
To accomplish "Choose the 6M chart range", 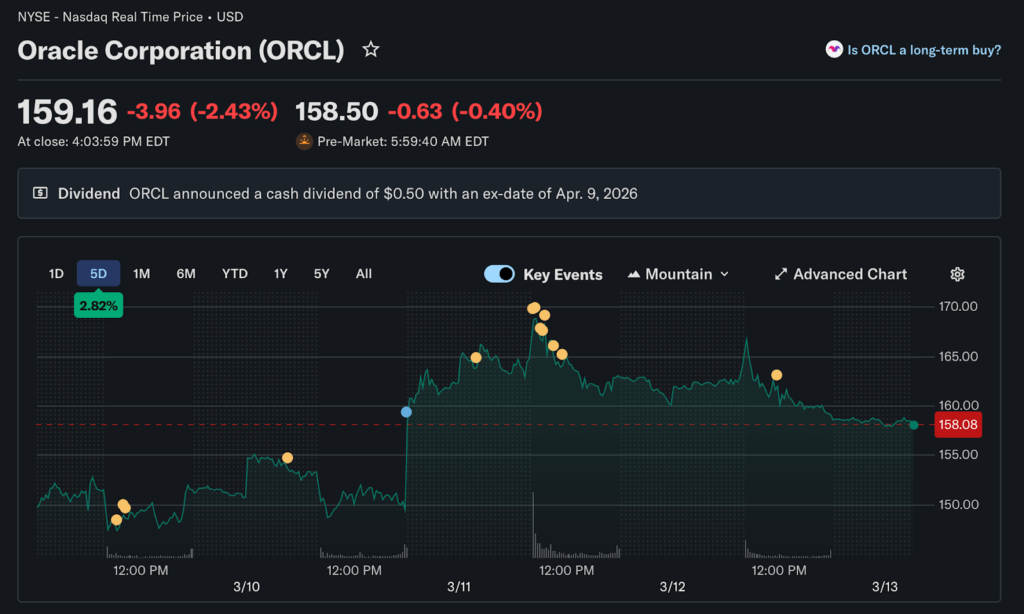I will click(x=186, y=273).
